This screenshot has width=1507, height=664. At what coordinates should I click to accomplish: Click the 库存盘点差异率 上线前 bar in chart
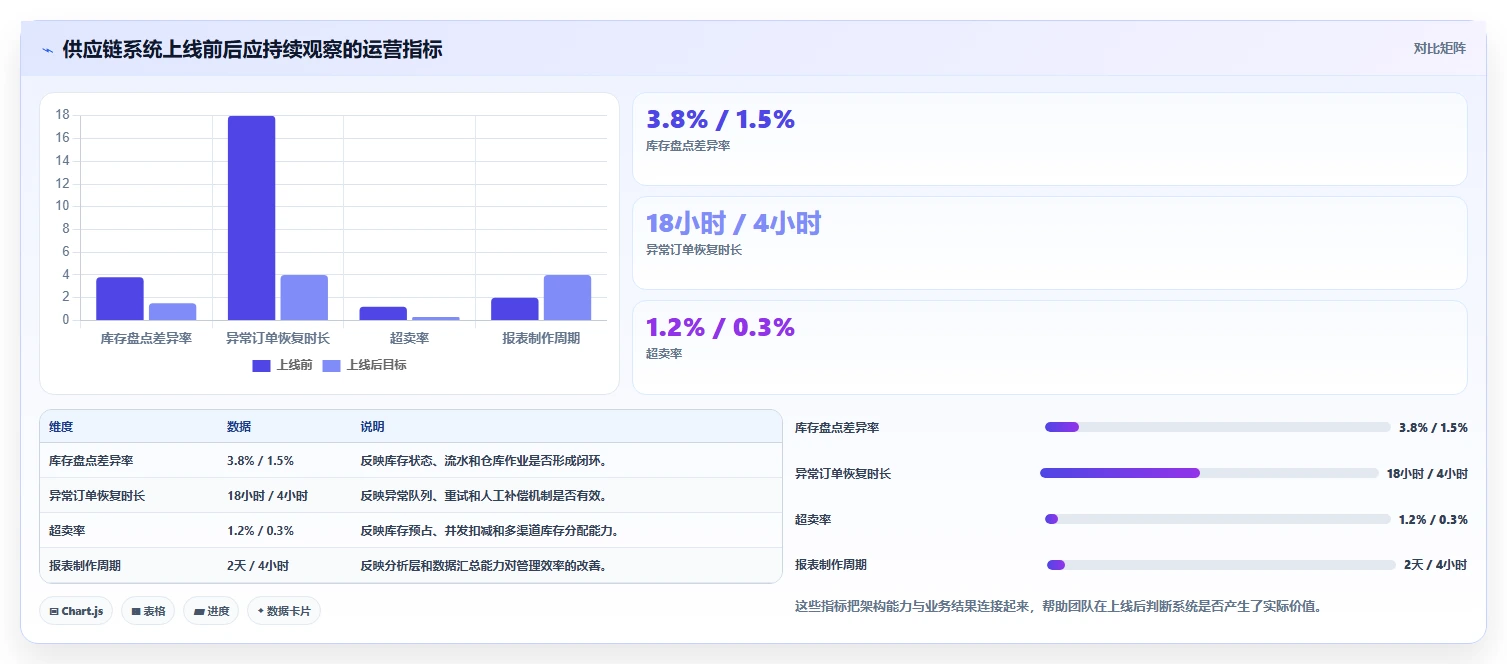tap(120, 299)
